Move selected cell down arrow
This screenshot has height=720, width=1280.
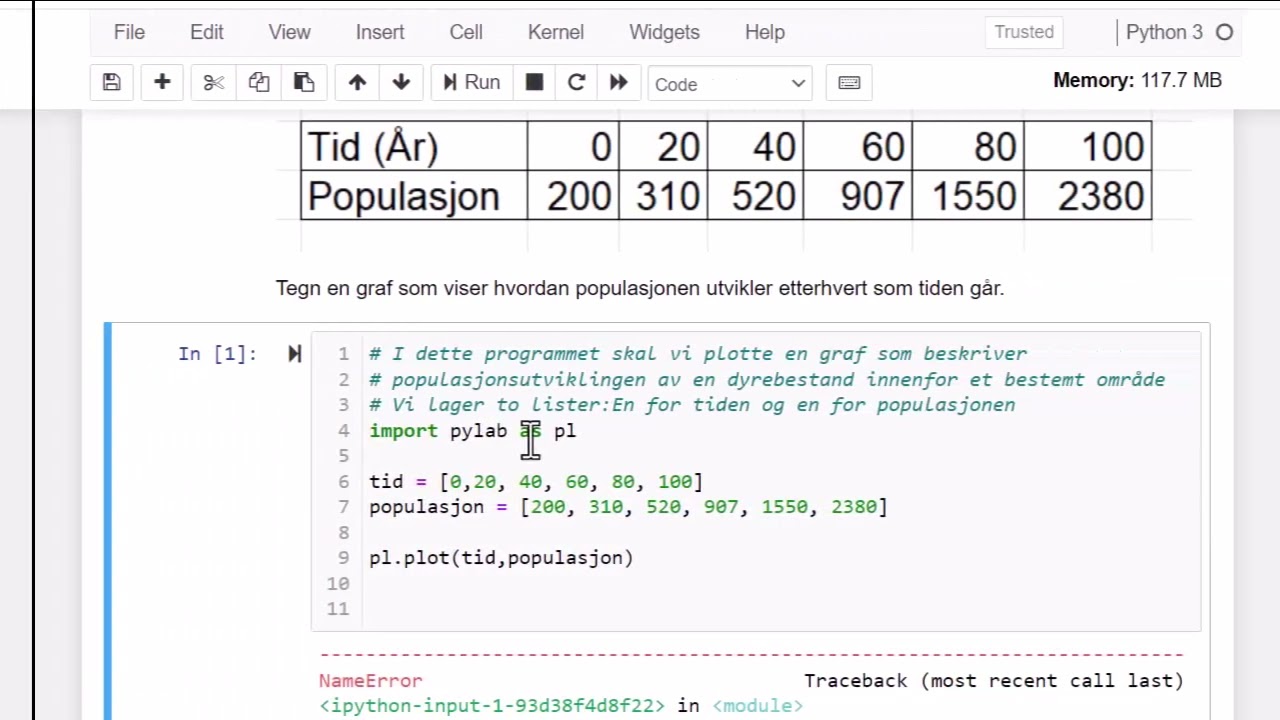click(401, 82)
